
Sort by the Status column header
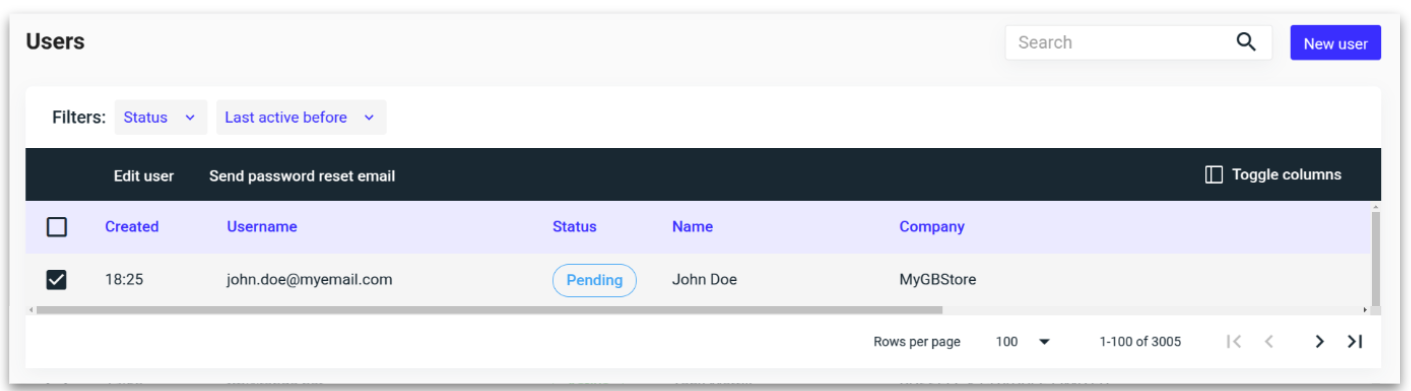coord(574,227)
